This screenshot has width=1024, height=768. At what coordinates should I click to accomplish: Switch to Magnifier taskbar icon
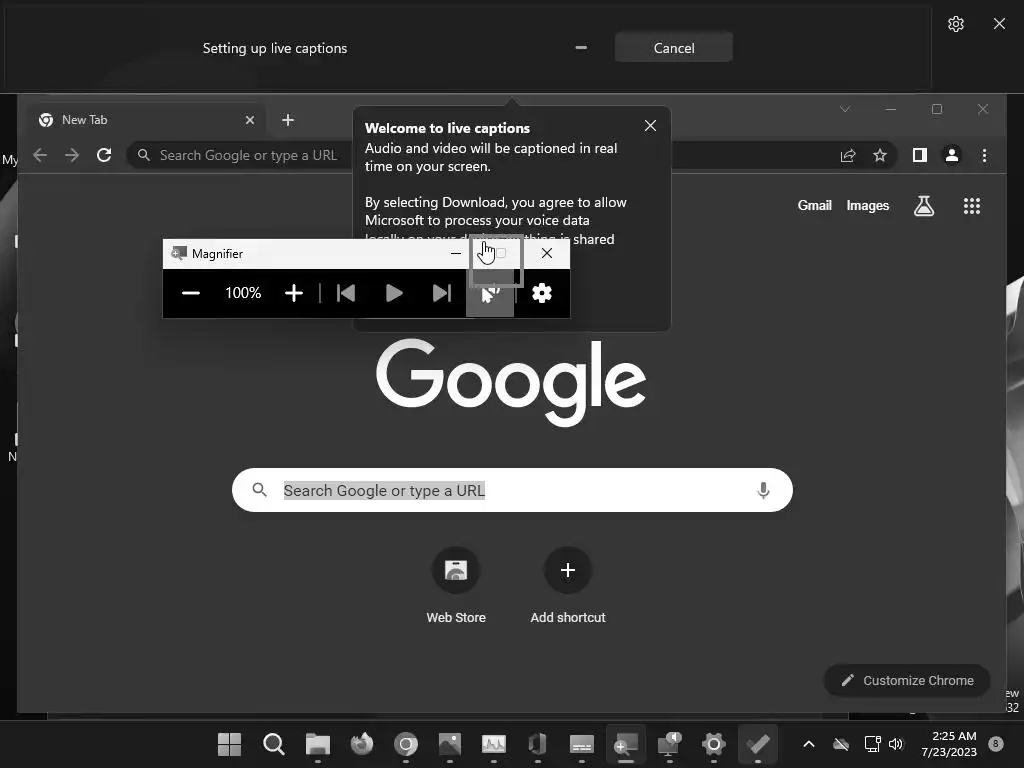pyautogui.click(x=626, y=744)
